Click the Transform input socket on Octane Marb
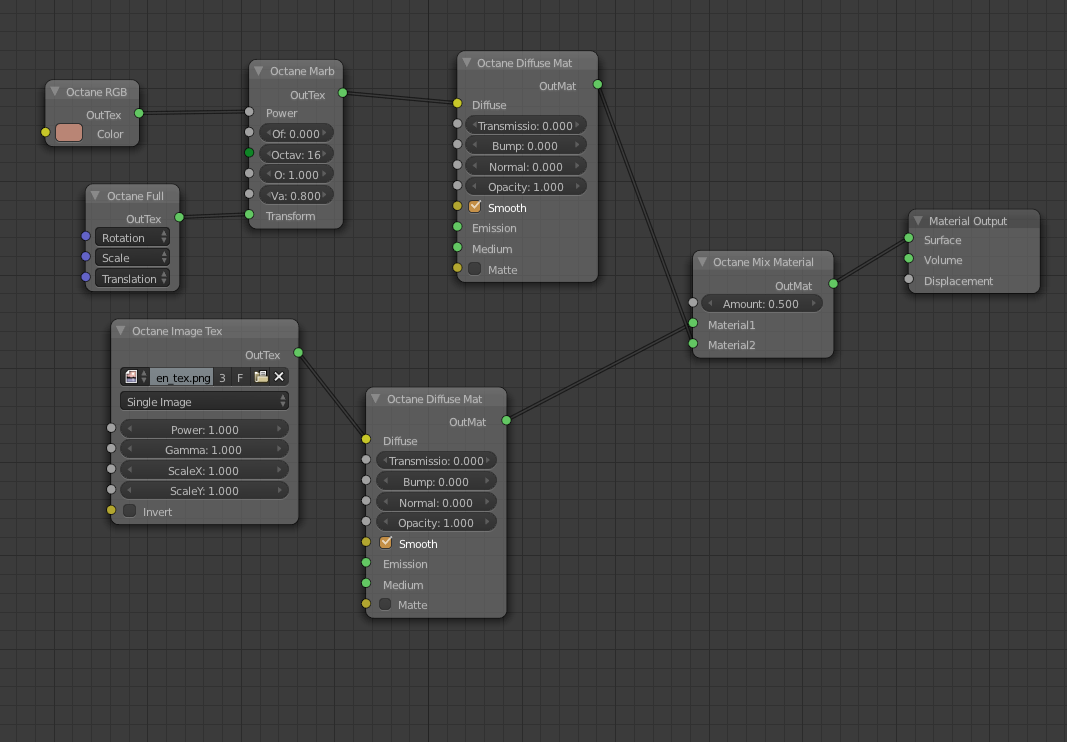Viewport: 1067px width, 742px height. pos(249,214)
